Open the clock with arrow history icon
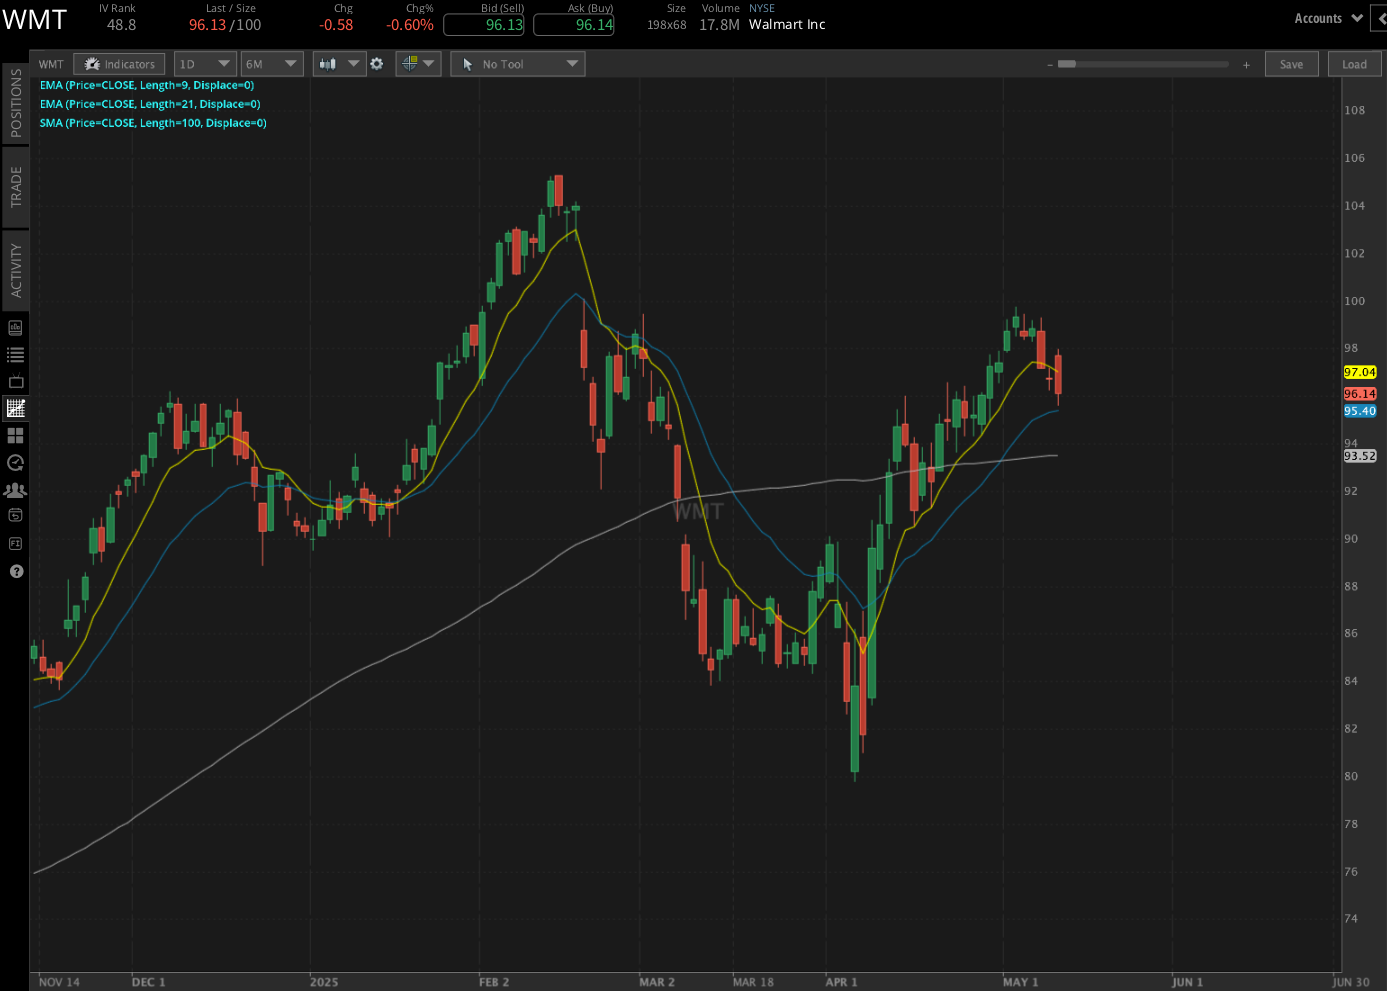 (x=15, y=463)
